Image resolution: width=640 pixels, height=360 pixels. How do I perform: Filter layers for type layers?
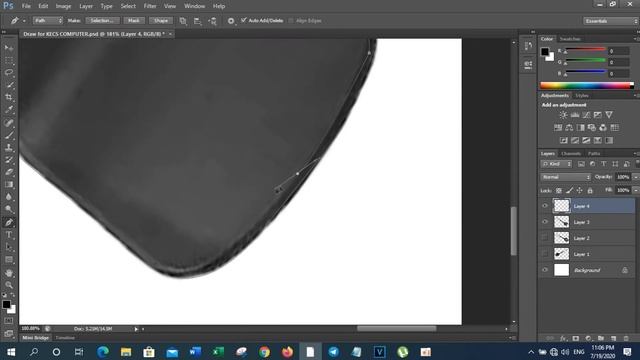[604, 164]
